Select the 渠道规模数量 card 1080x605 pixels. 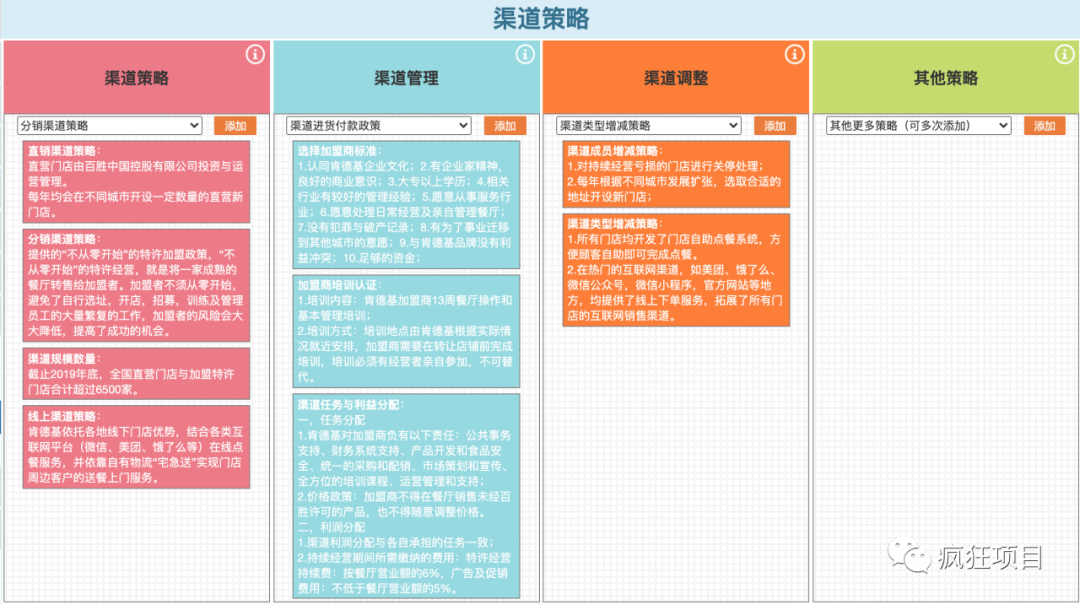click(x=136, y=373)
